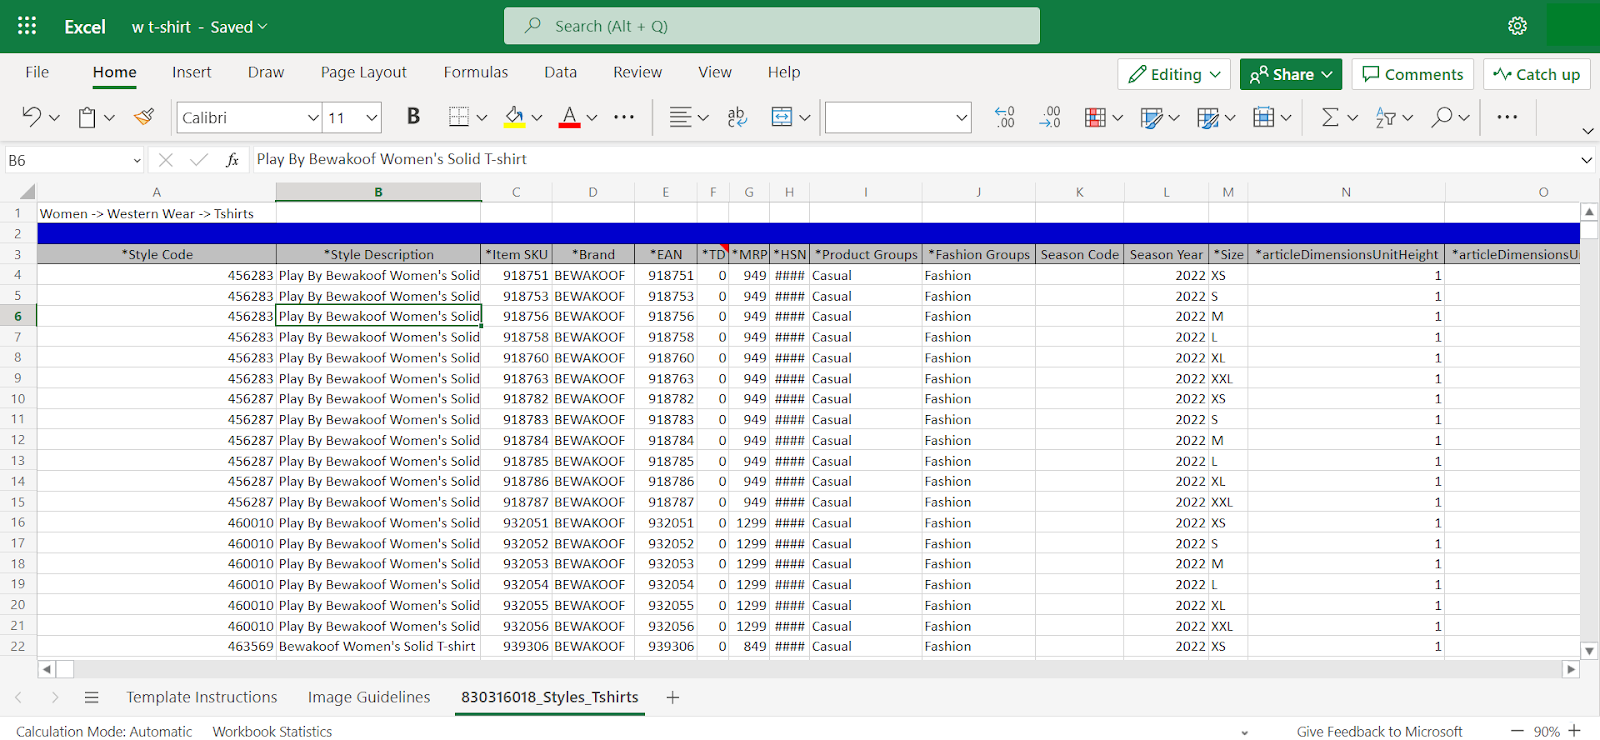Click the Conditional Formatting icon
Viewport: 1600px width, 740px height.
pyautogui.click(x=1095, y=117)
